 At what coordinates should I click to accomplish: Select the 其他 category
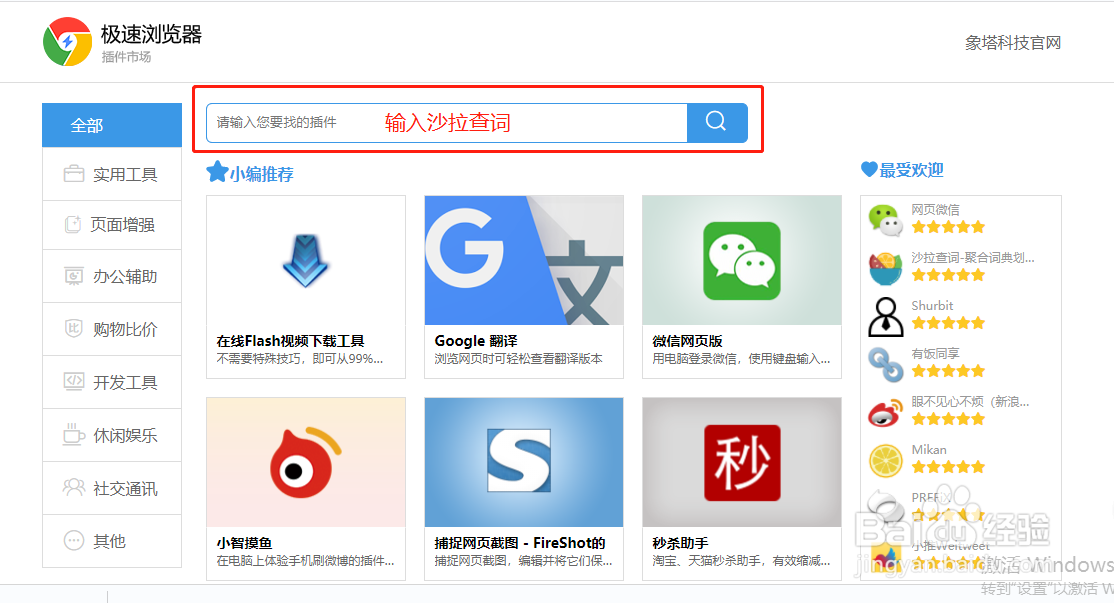[x=112, y=541]
